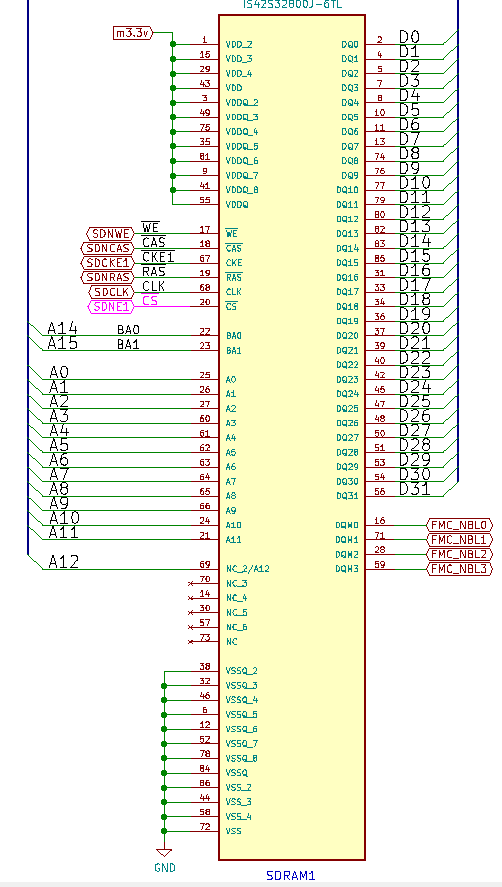Click the A14 net label

point(63,329)
